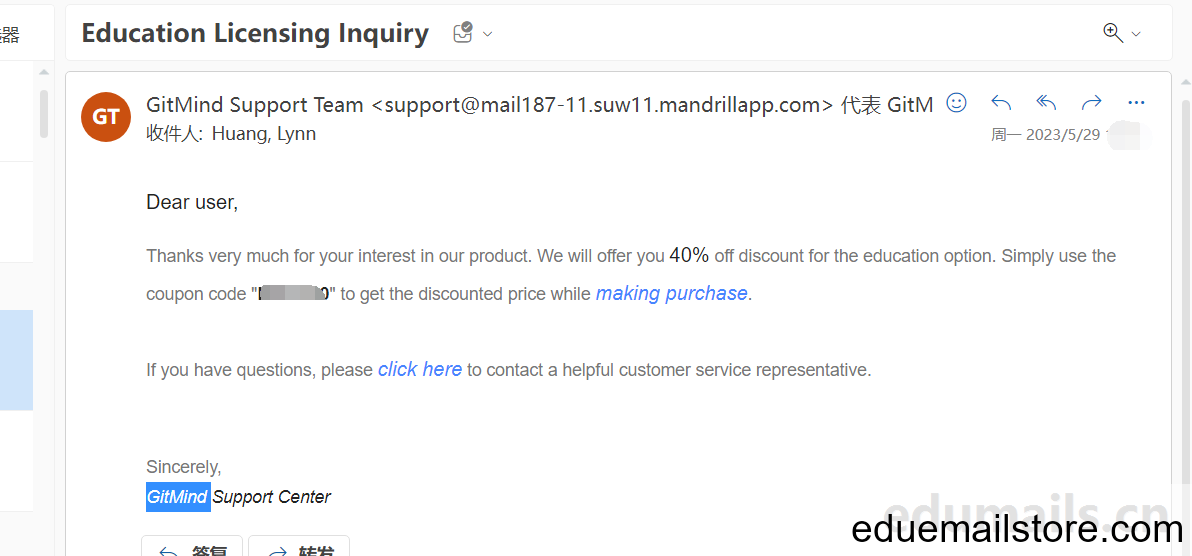
Task: Click the bottom Forward button (转发)
Action: [299, 546]
